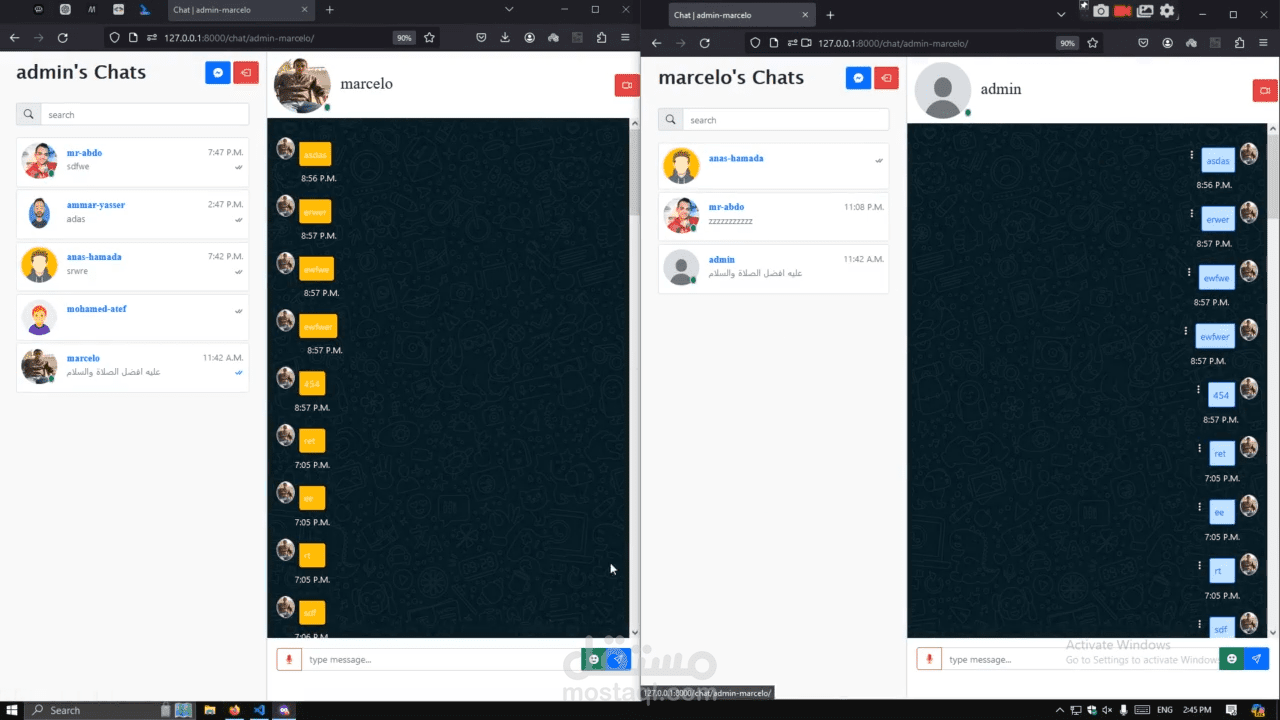Open options for the 'erwer' message in marcelo's window
The height and width of the screenshot is (720, 1280).
click(x=1192, y=213)
